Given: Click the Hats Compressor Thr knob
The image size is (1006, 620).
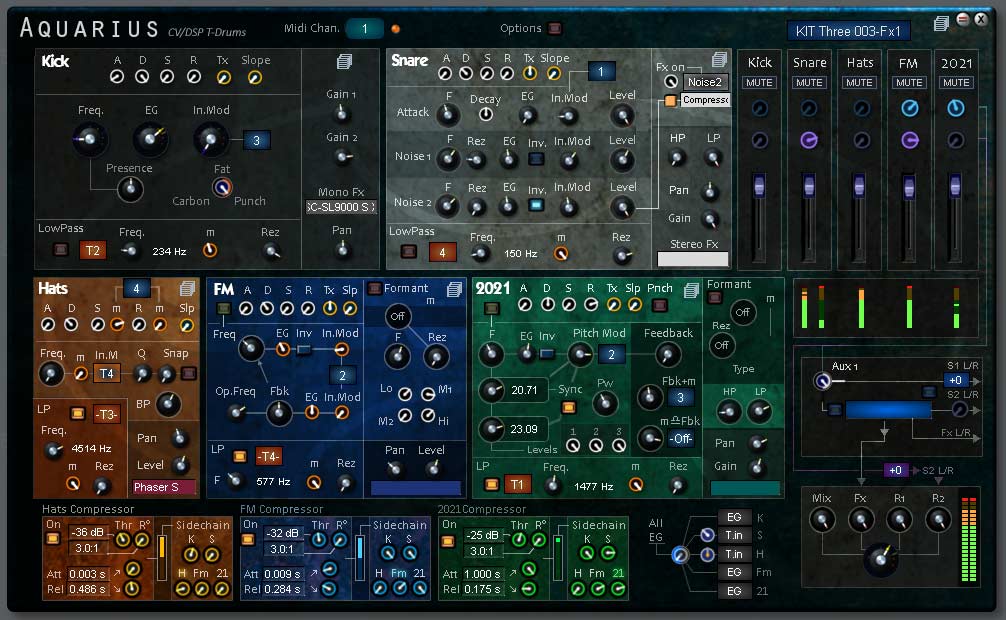Looking at the screenshot, I should click(122, 540).
